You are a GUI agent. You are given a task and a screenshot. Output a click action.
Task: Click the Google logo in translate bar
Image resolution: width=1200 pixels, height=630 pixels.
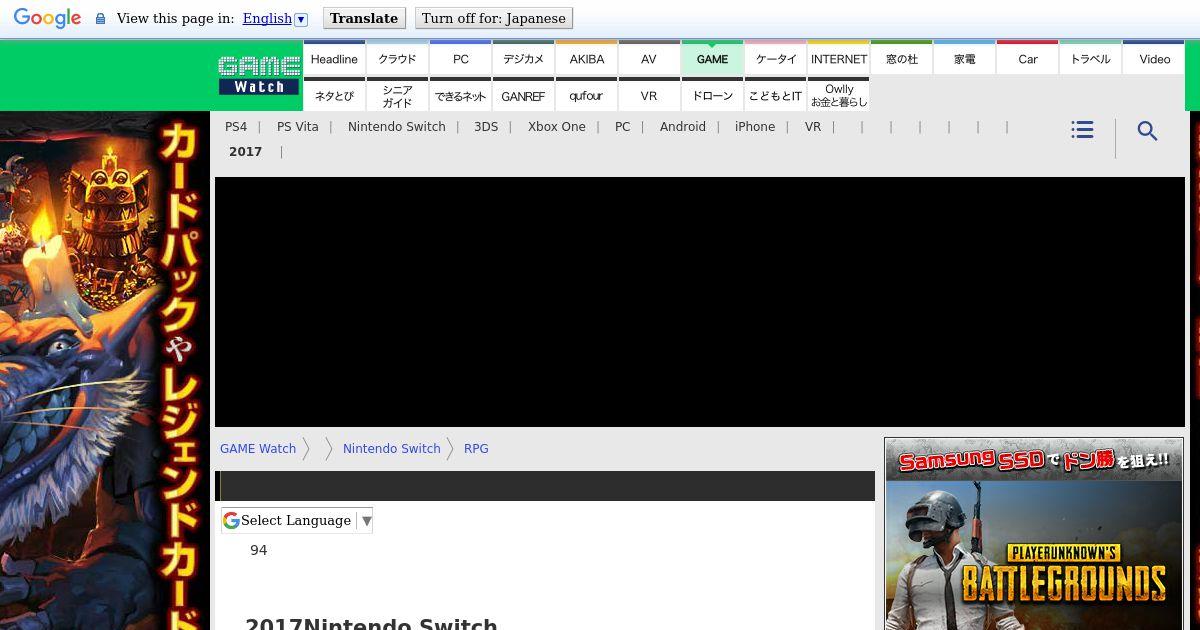tap(47, 18)
